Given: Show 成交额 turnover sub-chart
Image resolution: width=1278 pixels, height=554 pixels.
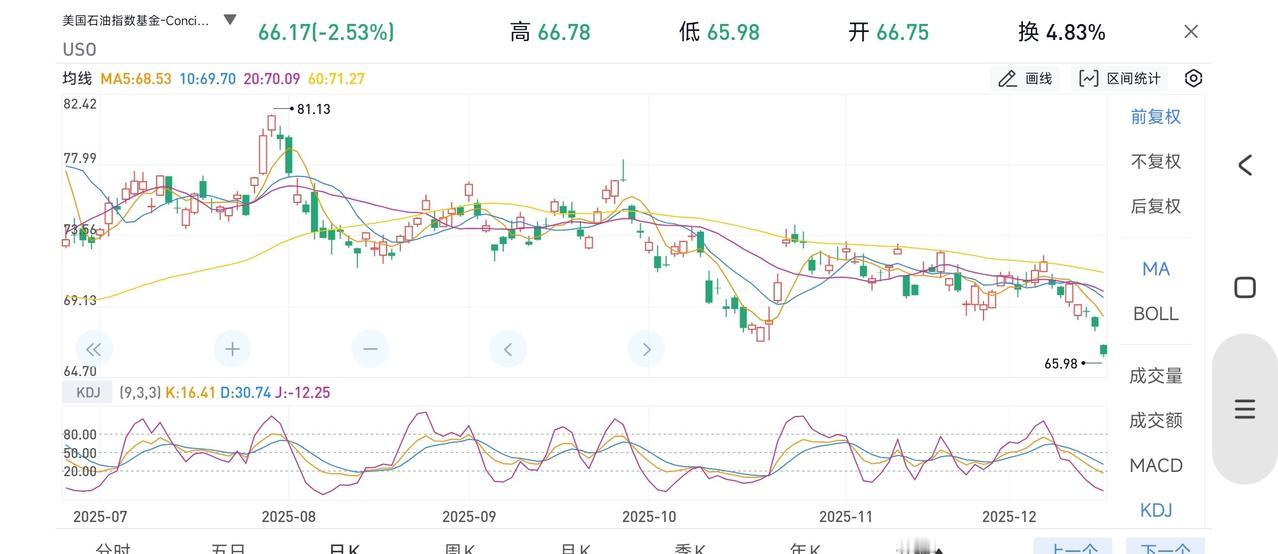Looking at the screenshot, I should click(1156, 420).
